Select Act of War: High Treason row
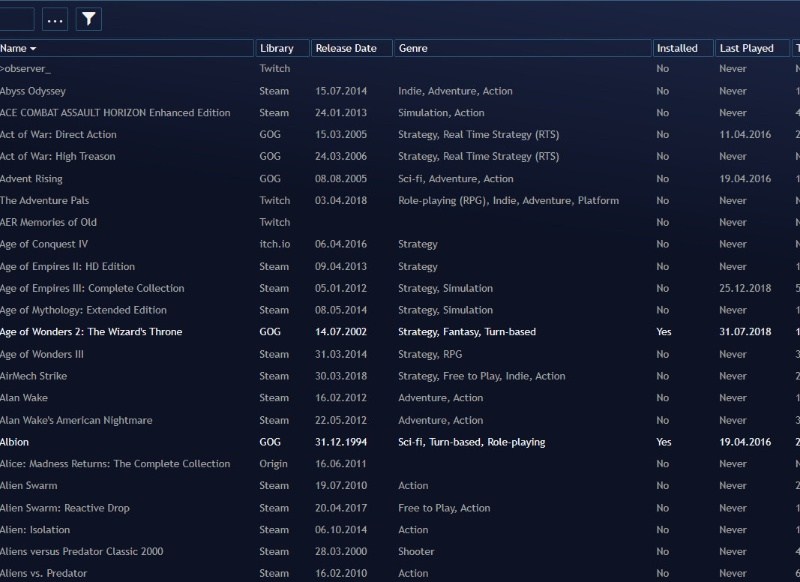The image size is (800, 582). pyautogui.click(x=57, y=157)
